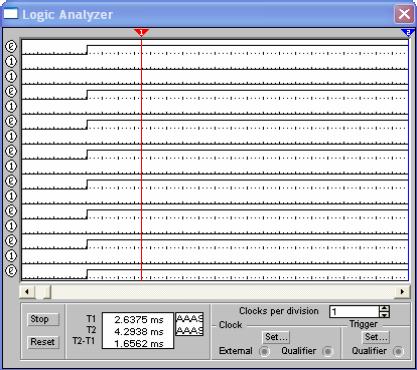Increase Clocks per division with up arrow

click(384, 308)
